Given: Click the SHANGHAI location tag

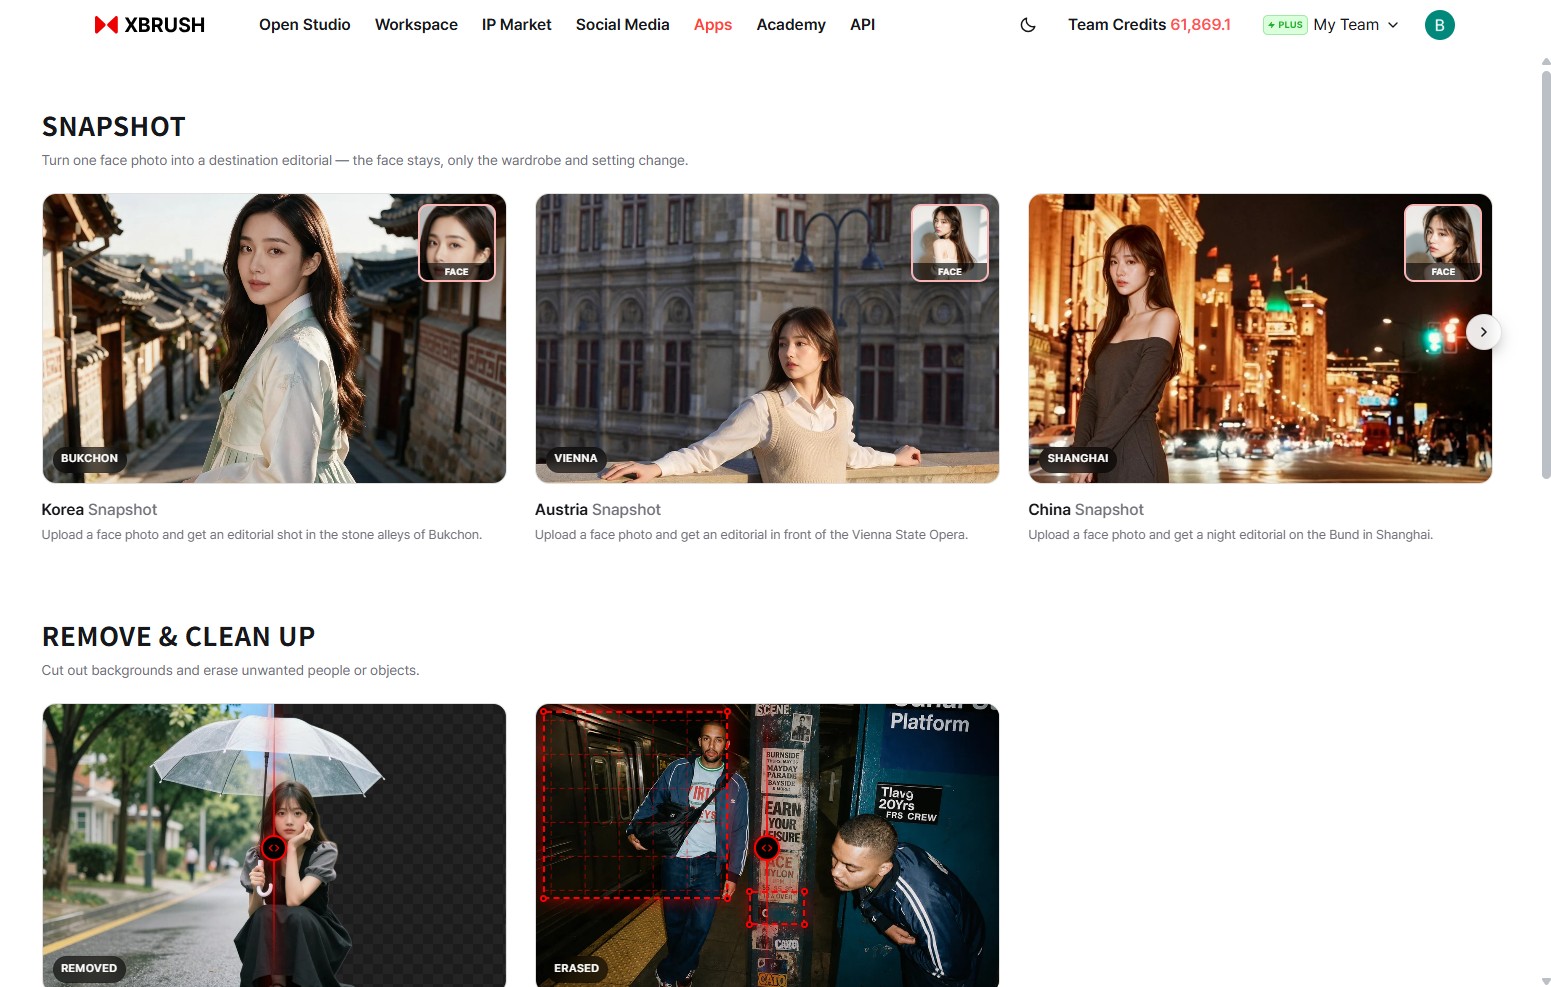Looking at the screenshot, I should point(1078,458).
